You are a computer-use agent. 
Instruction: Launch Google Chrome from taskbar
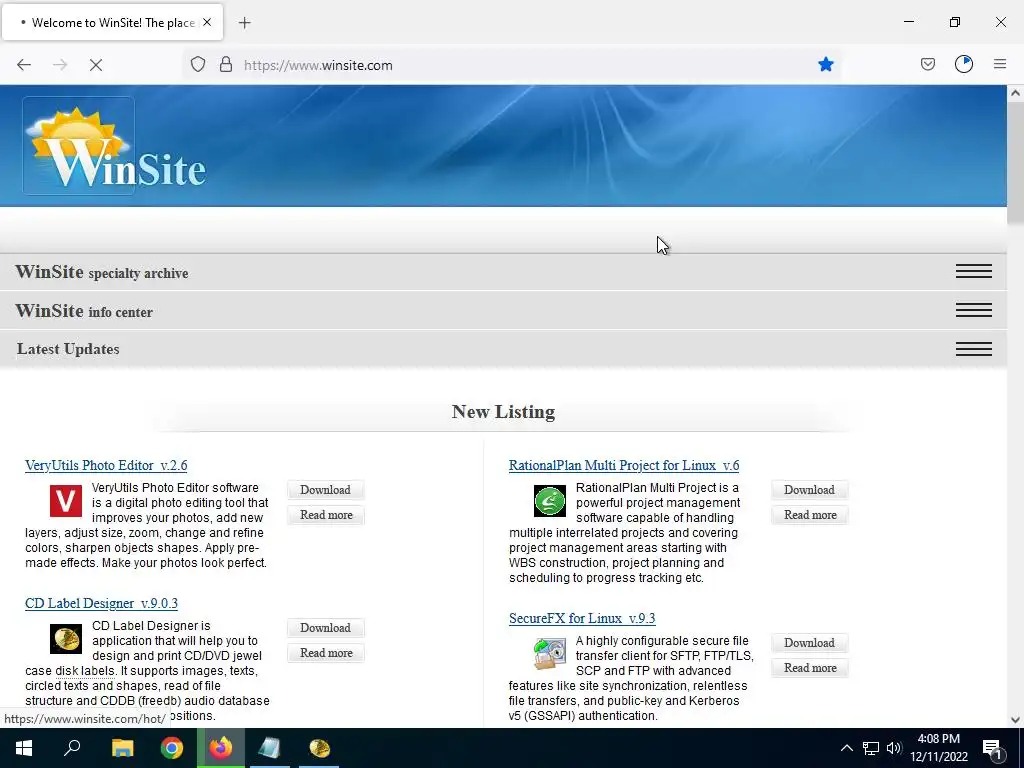pos(172,748)
